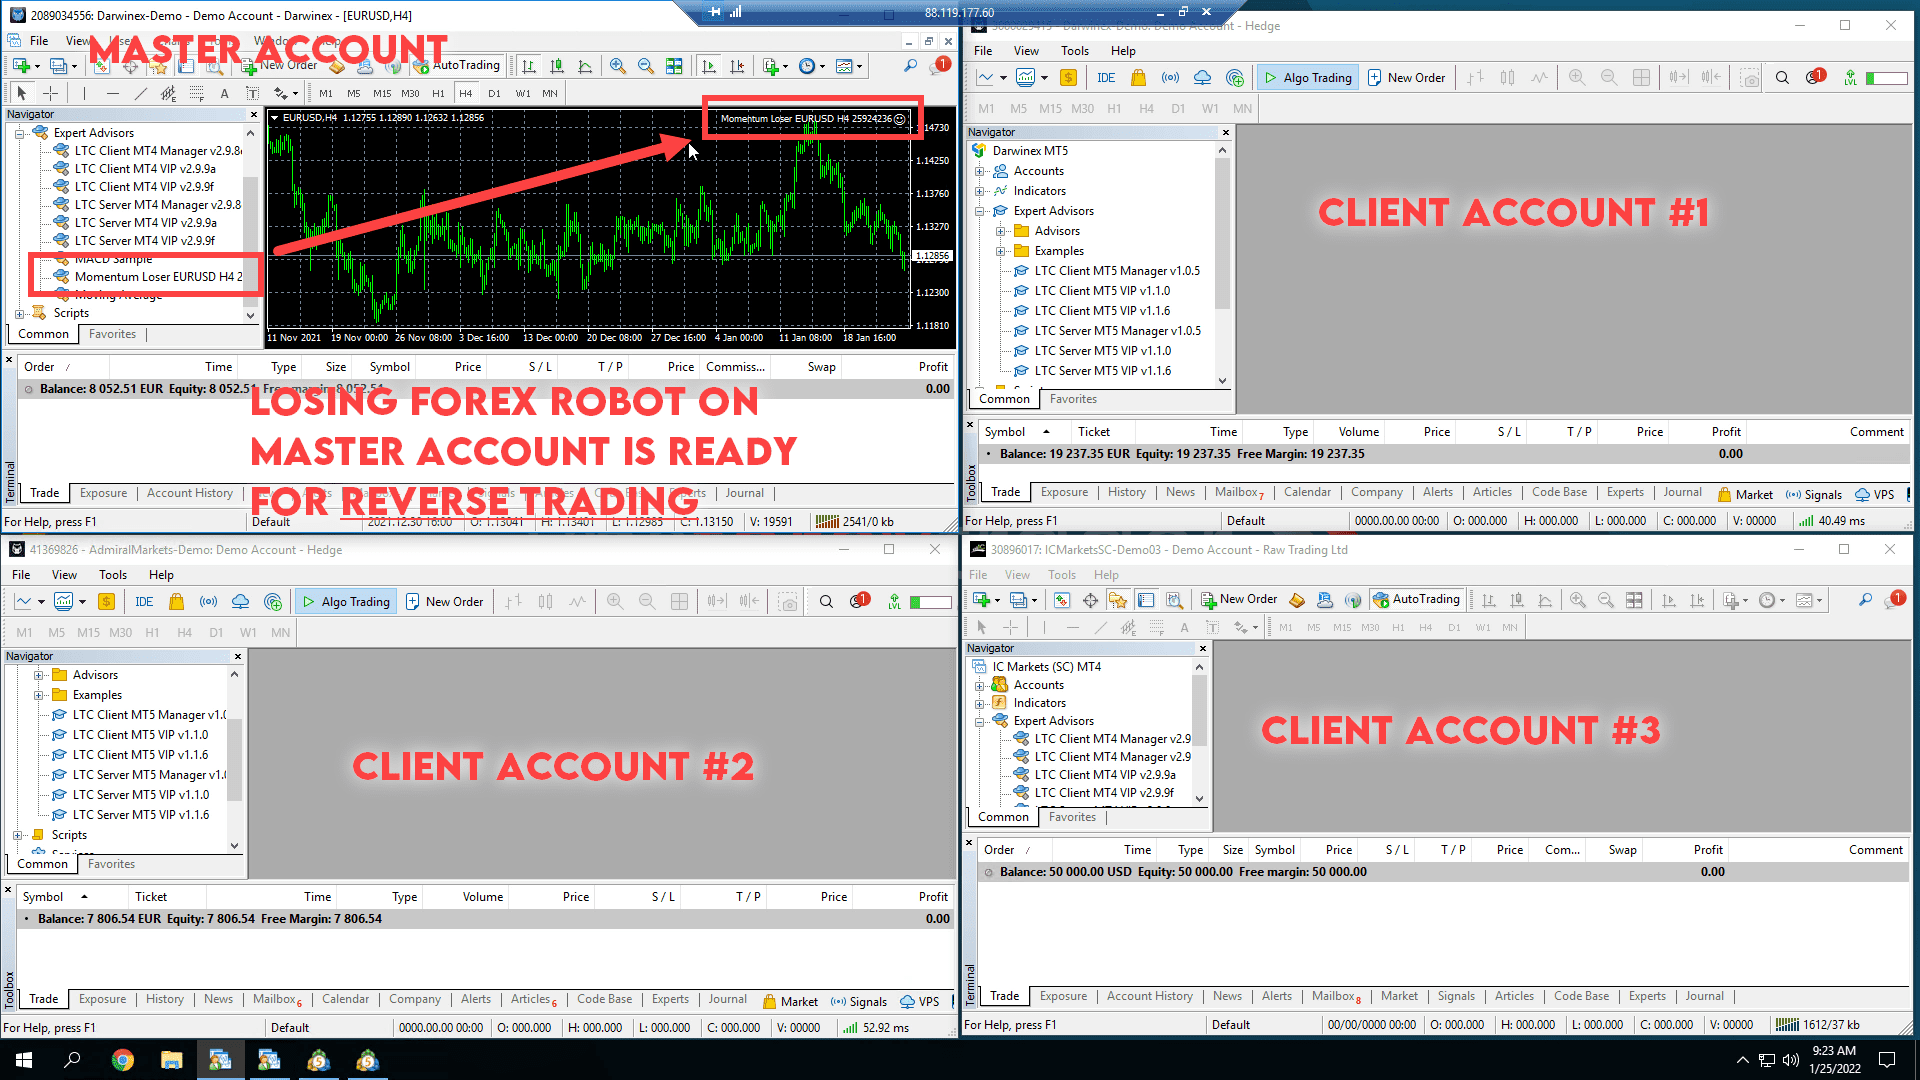Click the green progress bar in AdmiralMarkets toolbar
The image size is (1920, 1080).
coord(930,602)
